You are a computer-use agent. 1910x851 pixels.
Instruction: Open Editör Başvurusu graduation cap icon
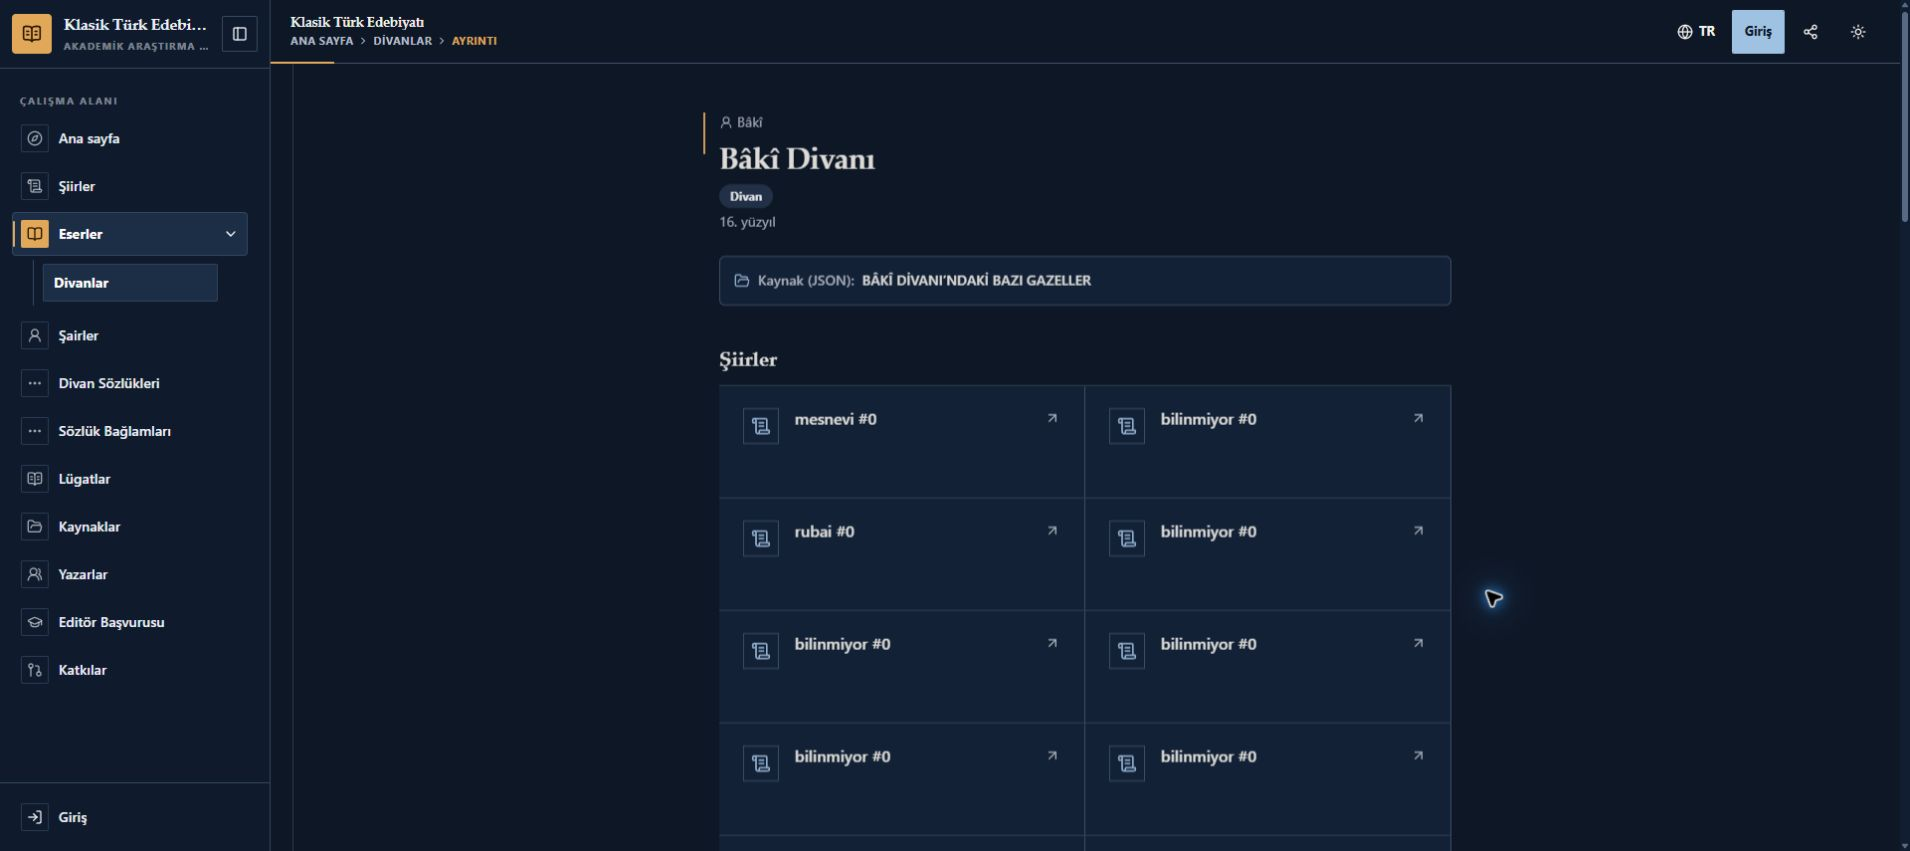pyautogui.click(x=35, y=623)
